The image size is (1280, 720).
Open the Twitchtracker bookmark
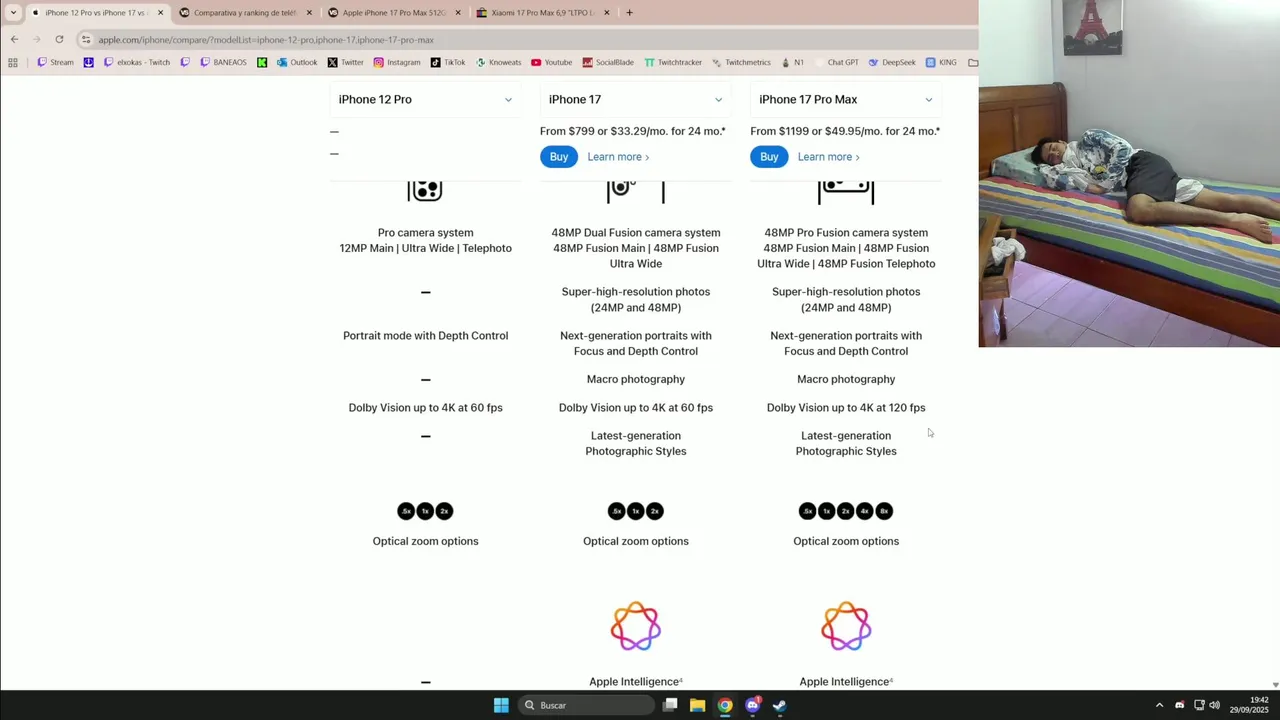point(673,62)
